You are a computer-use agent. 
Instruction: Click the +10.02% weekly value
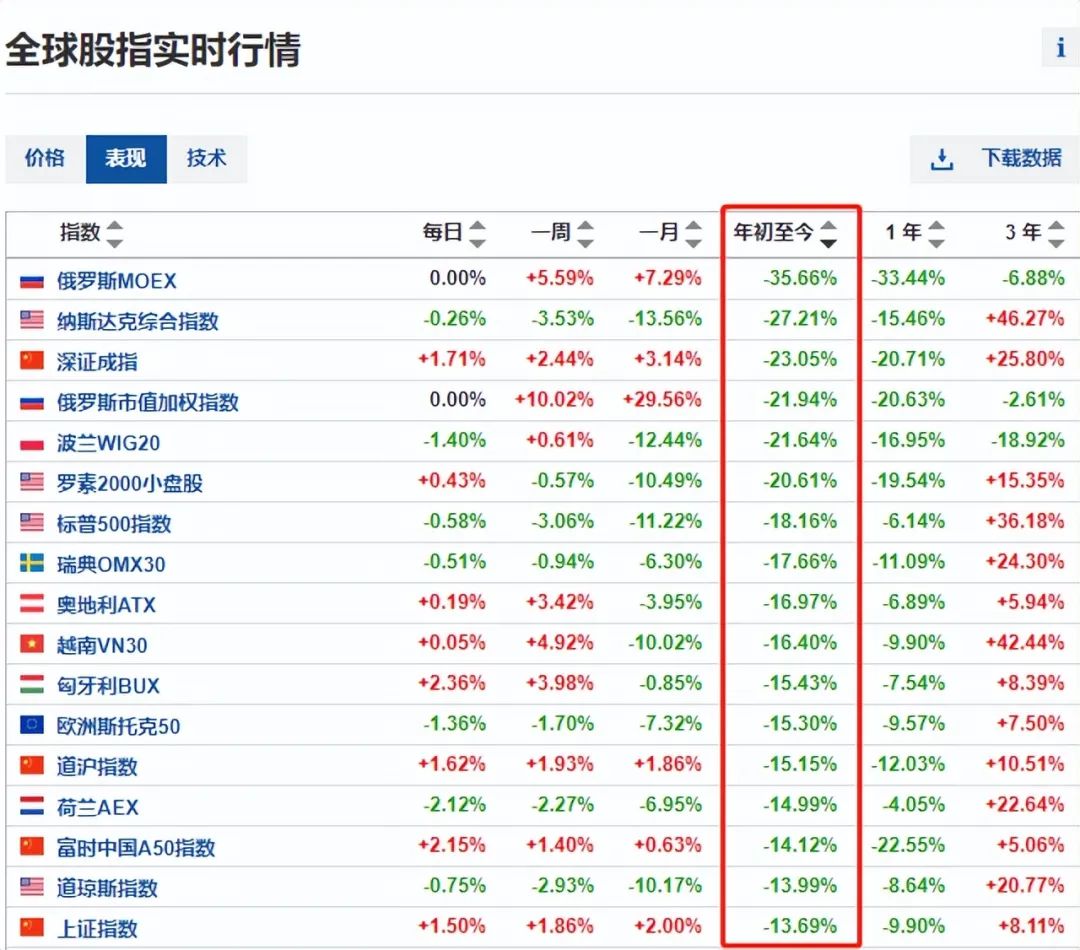coord(554,400)
